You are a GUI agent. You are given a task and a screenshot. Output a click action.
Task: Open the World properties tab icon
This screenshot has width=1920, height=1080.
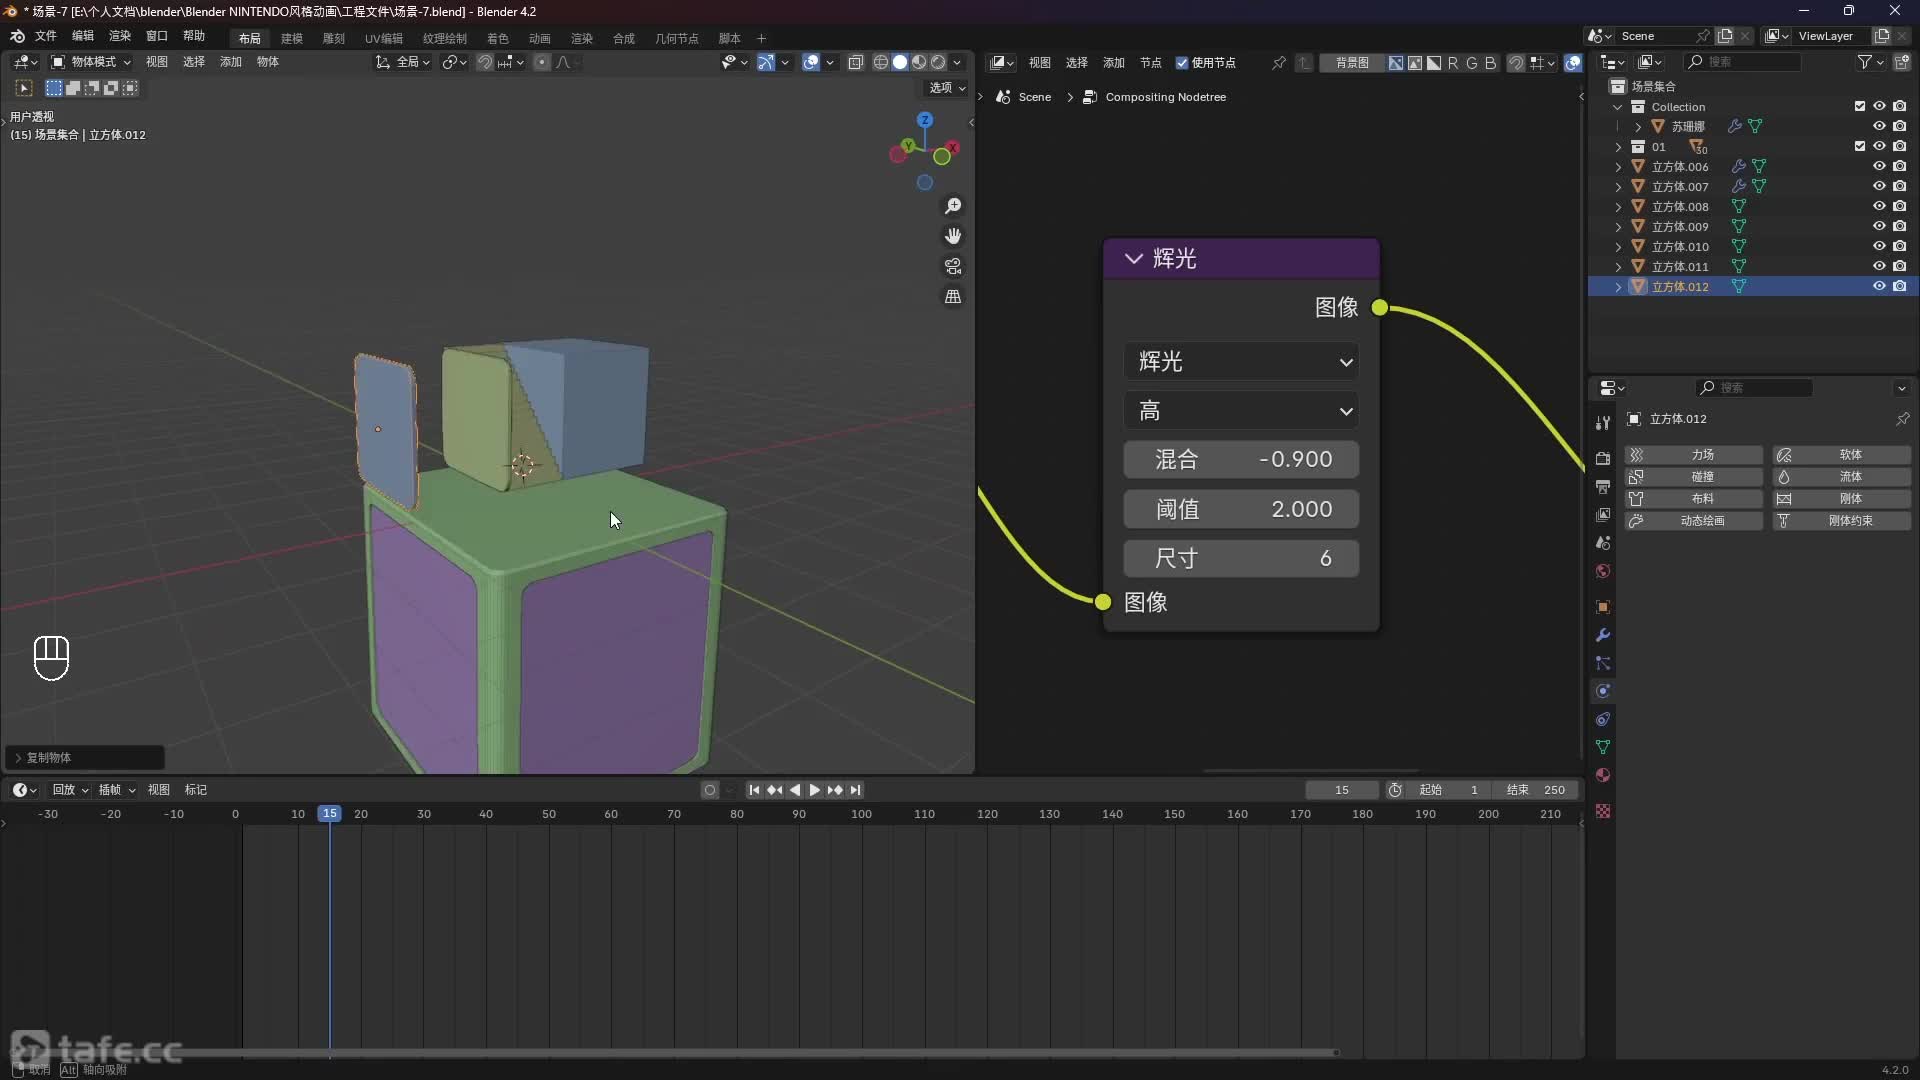pos(1603,571)
